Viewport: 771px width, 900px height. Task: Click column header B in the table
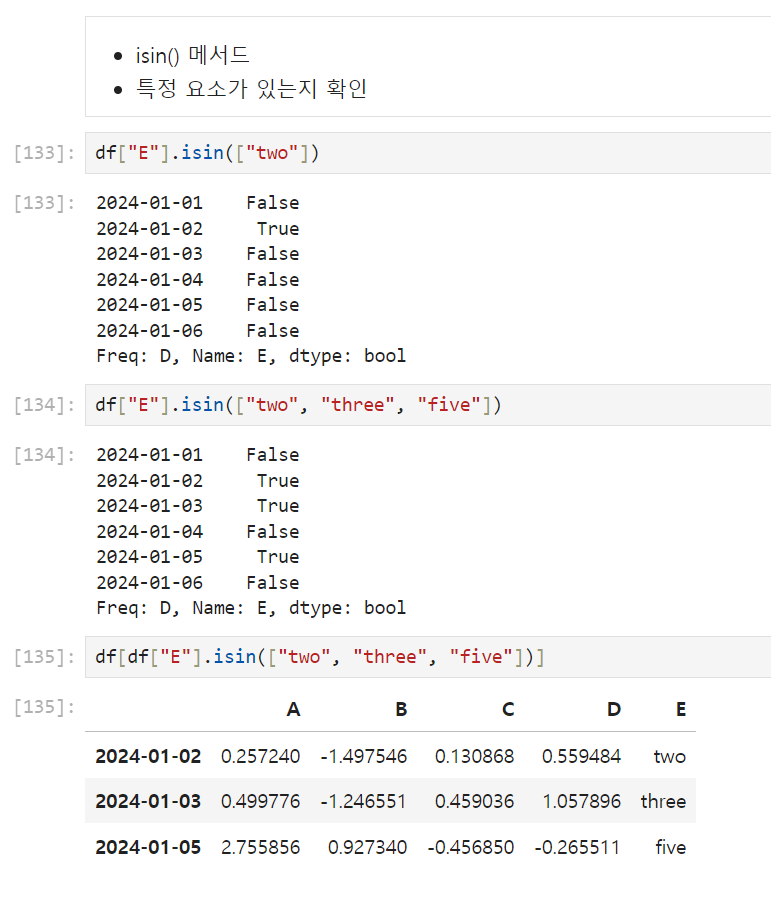(401, 710)
